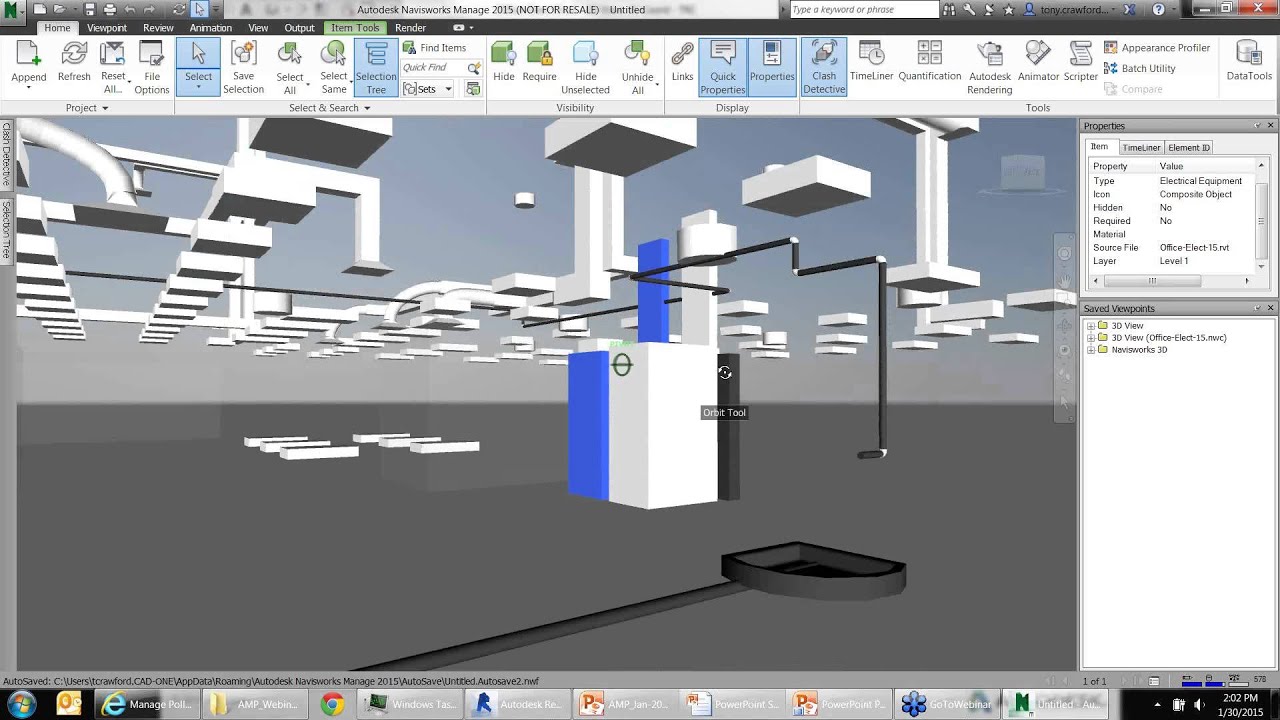Open Appearance Profiler

pyautogui.click(x=1157, y=47)
